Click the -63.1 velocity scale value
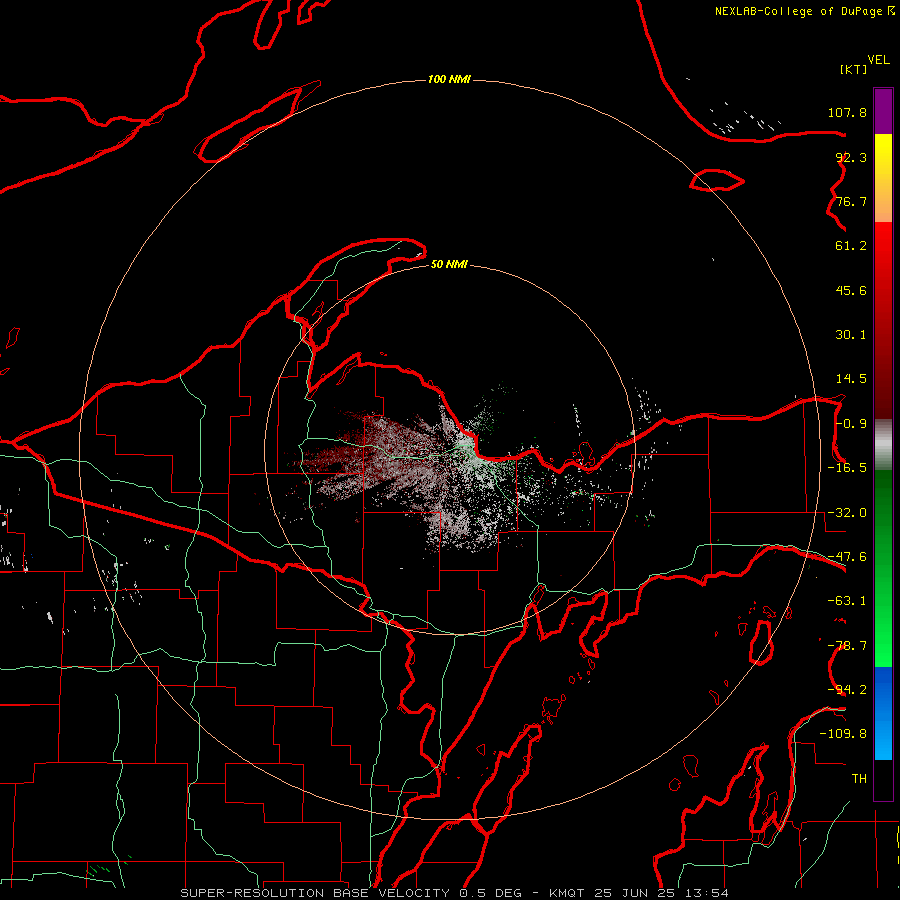The image size is (900, 900). (847, 601)
